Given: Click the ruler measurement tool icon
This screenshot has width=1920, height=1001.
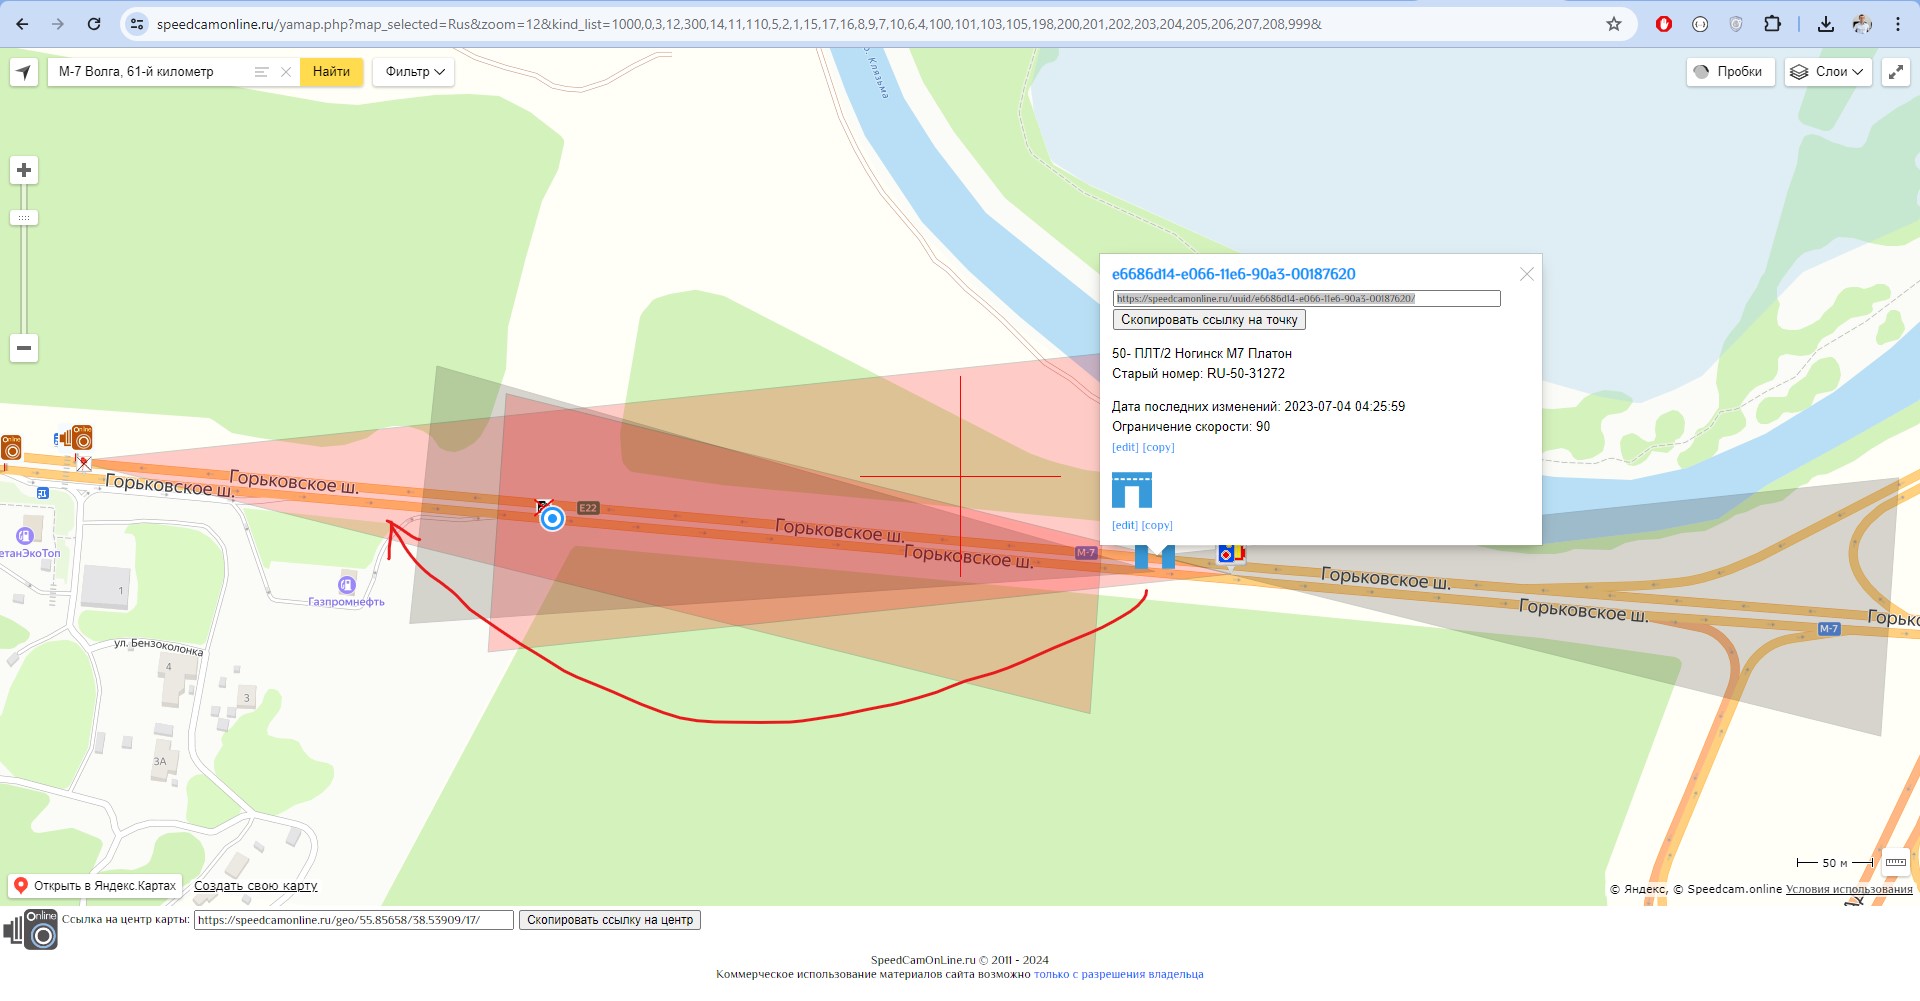Looking at the screenshot, I should click(x=1895, y=862).
